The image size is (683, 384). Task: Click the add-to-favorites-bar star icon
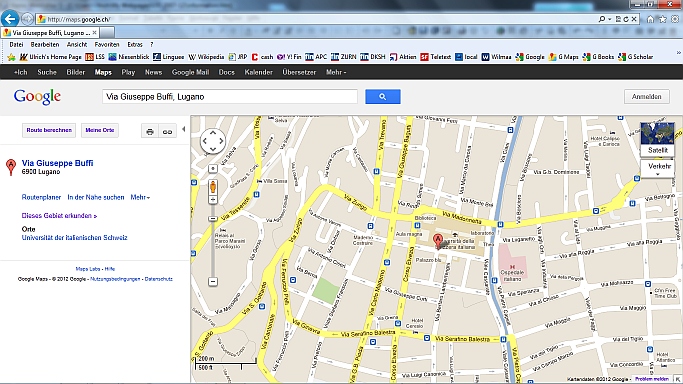(11, 57)
